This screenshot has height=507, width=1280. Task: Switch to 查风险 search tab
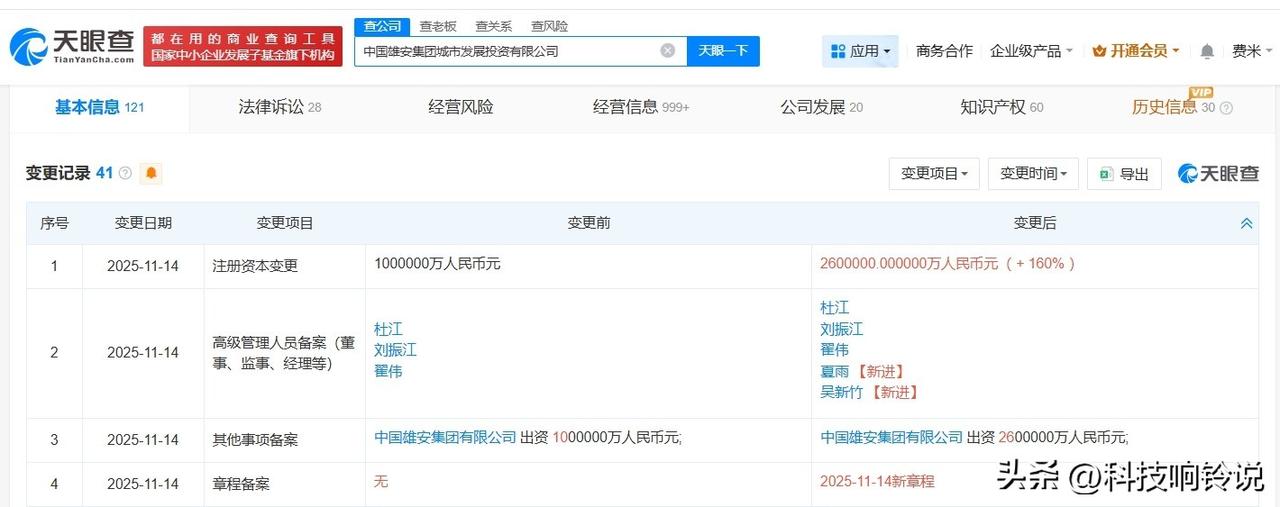tap(549, 26)
